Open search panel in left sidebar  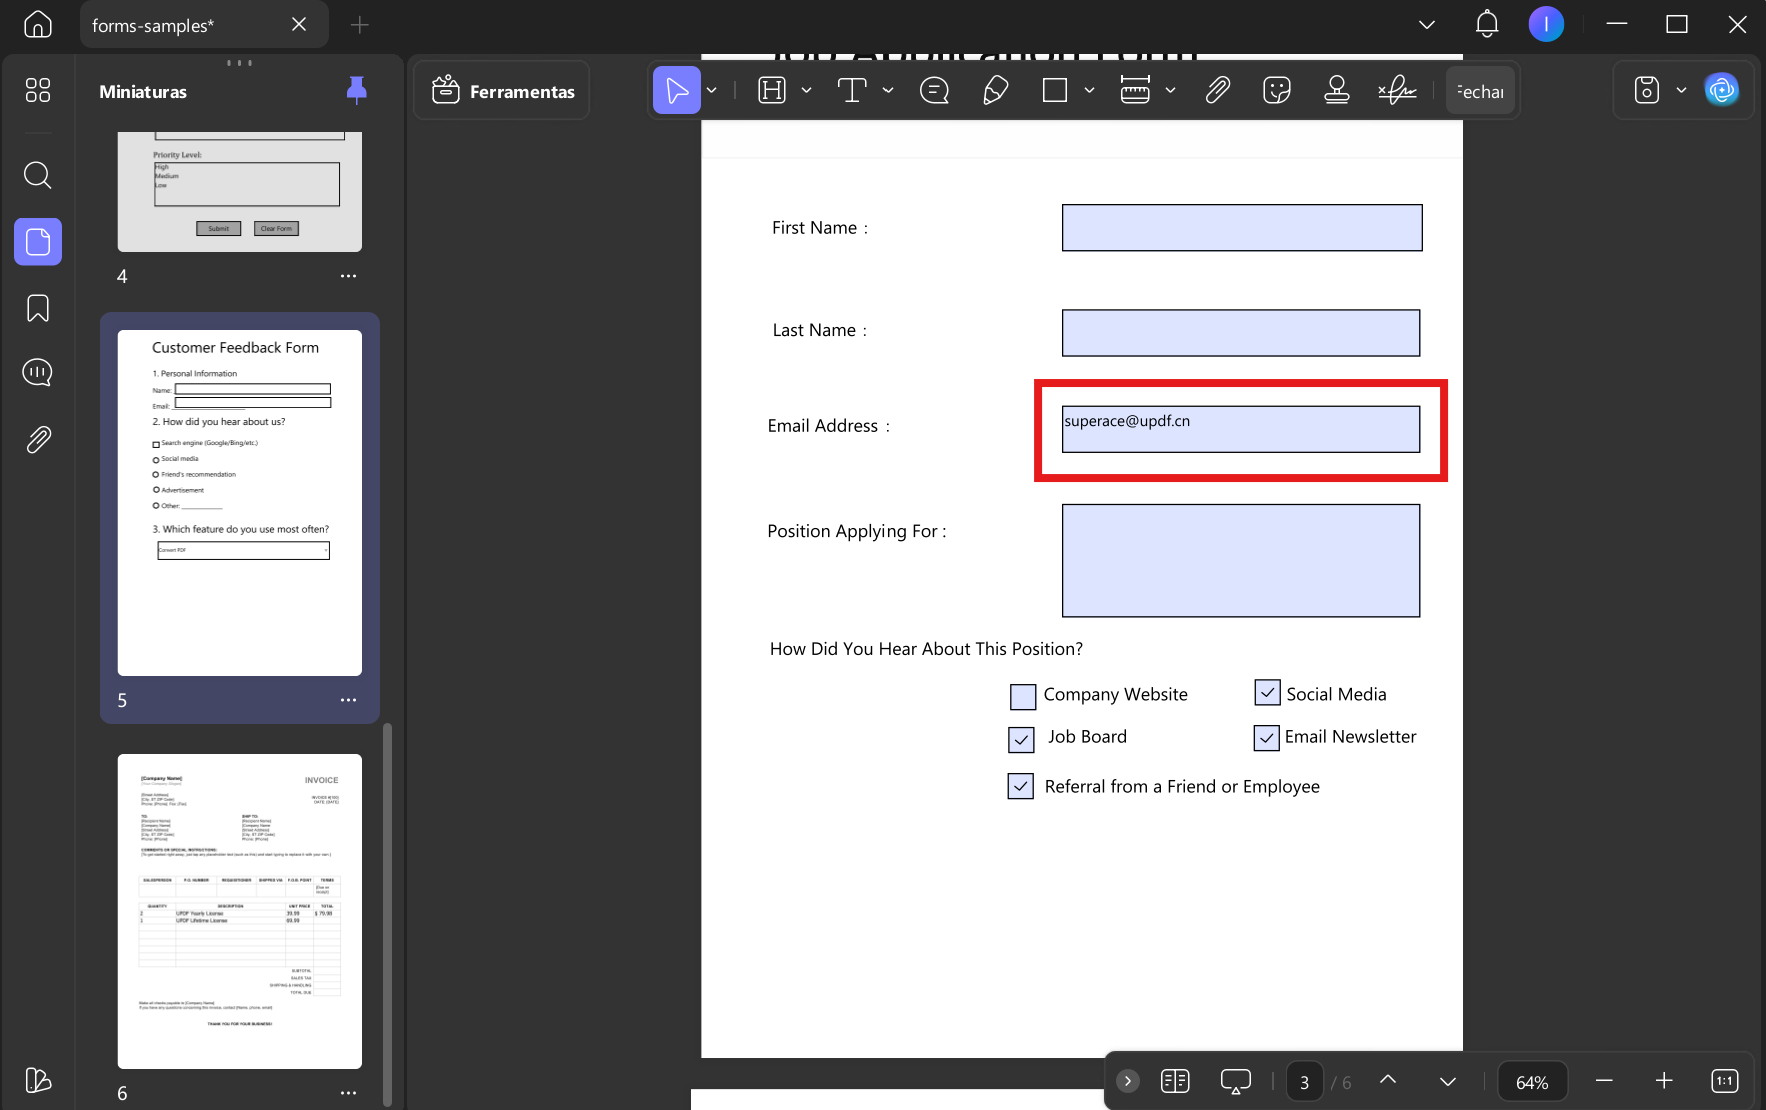[x=38, y=175]
